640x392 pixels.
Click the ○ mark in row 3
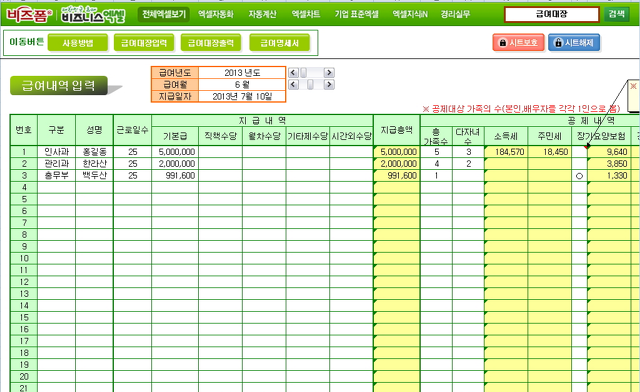point(579,176)
